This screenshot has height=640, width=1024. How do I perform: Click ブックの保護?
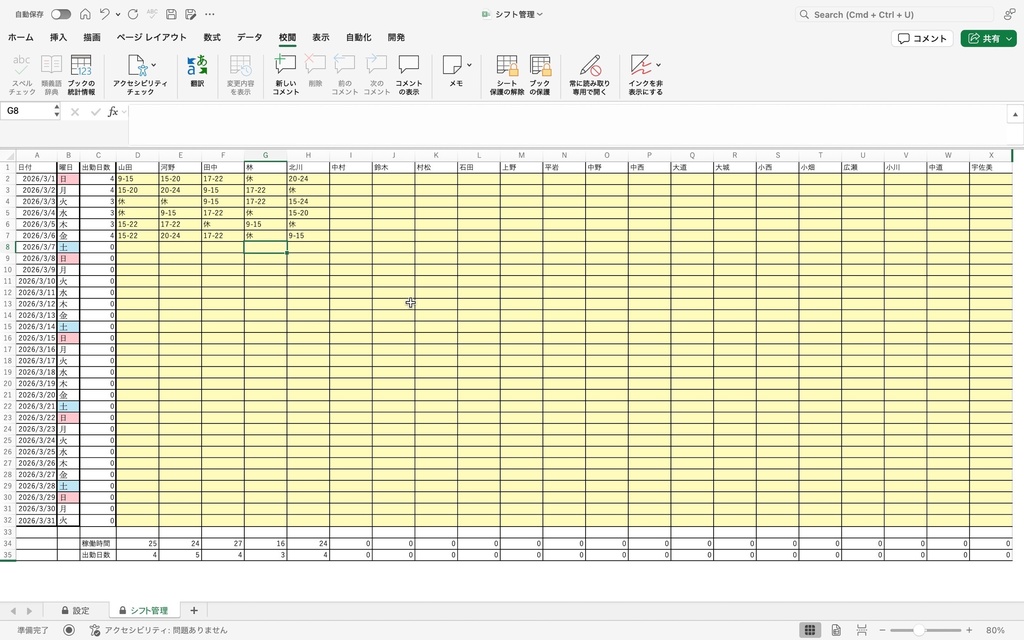tap(540, 74)
